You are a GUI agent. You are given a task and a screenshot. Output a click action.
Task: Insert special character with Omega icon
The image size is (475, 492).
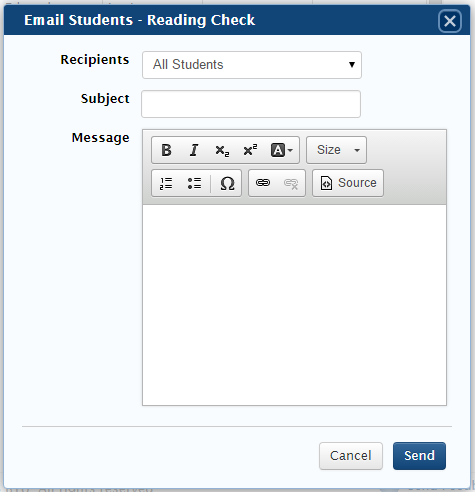tap(227, 183)
